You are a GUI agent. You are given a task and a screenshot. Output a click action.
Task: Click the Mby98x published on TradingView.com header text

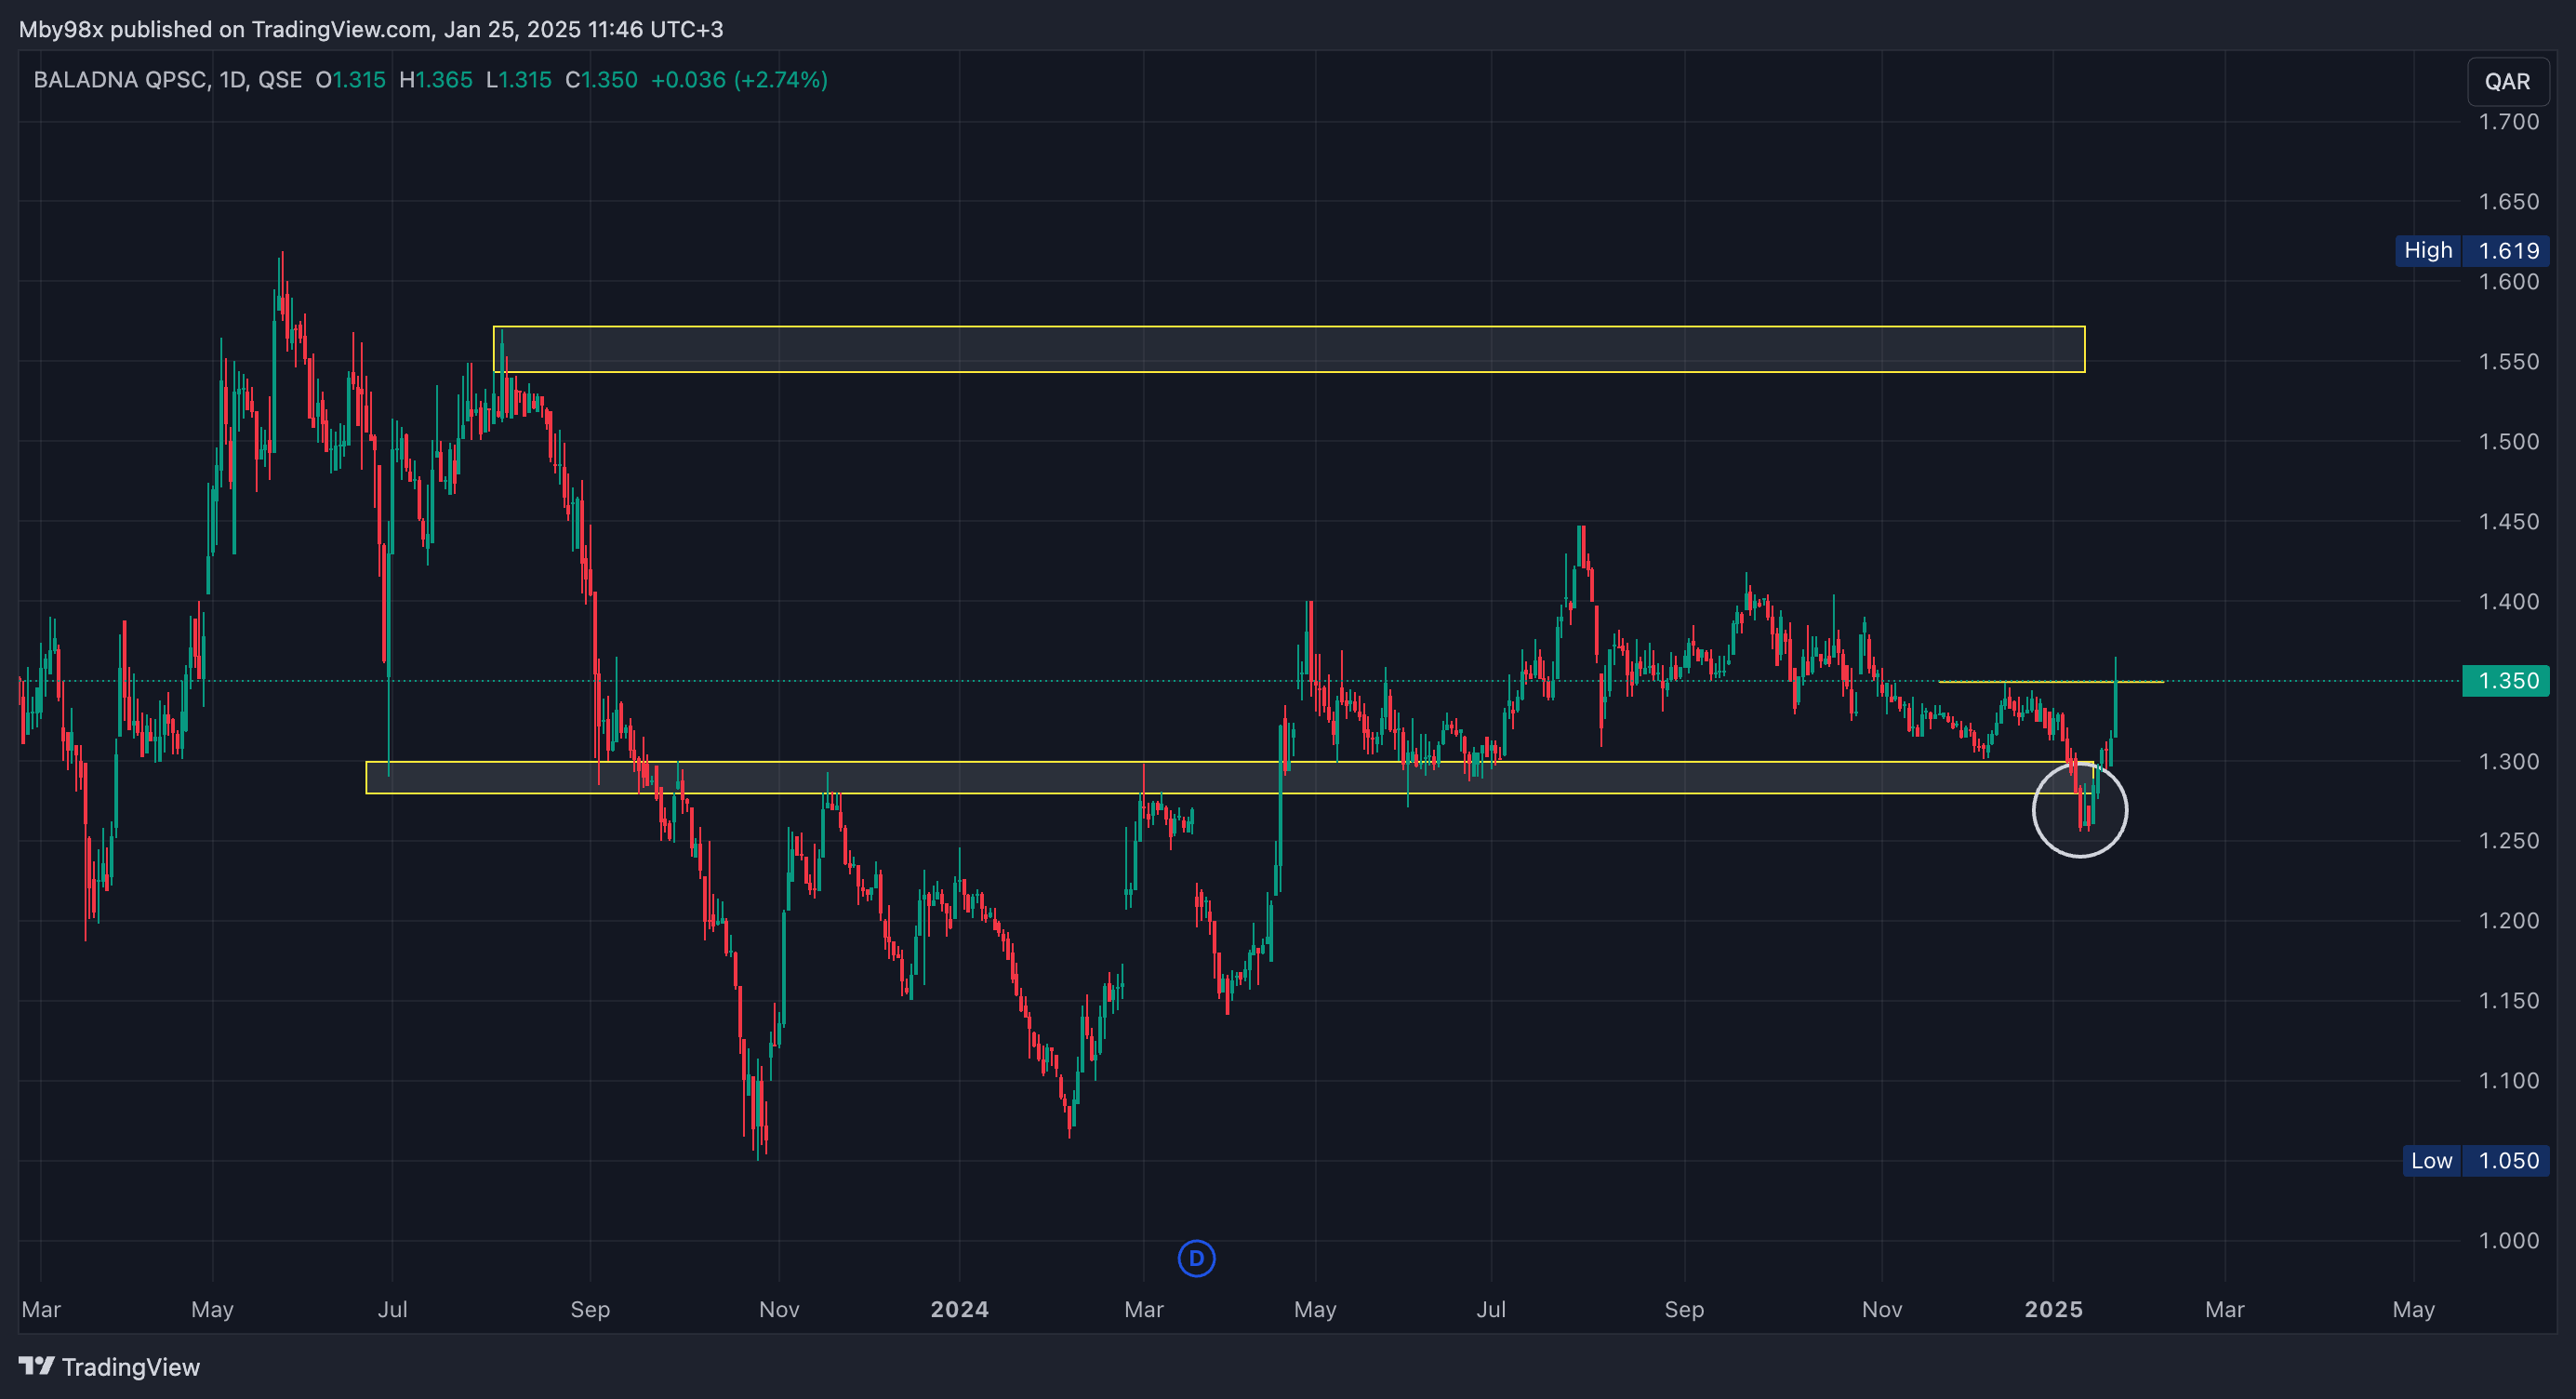tap(371, 29)
